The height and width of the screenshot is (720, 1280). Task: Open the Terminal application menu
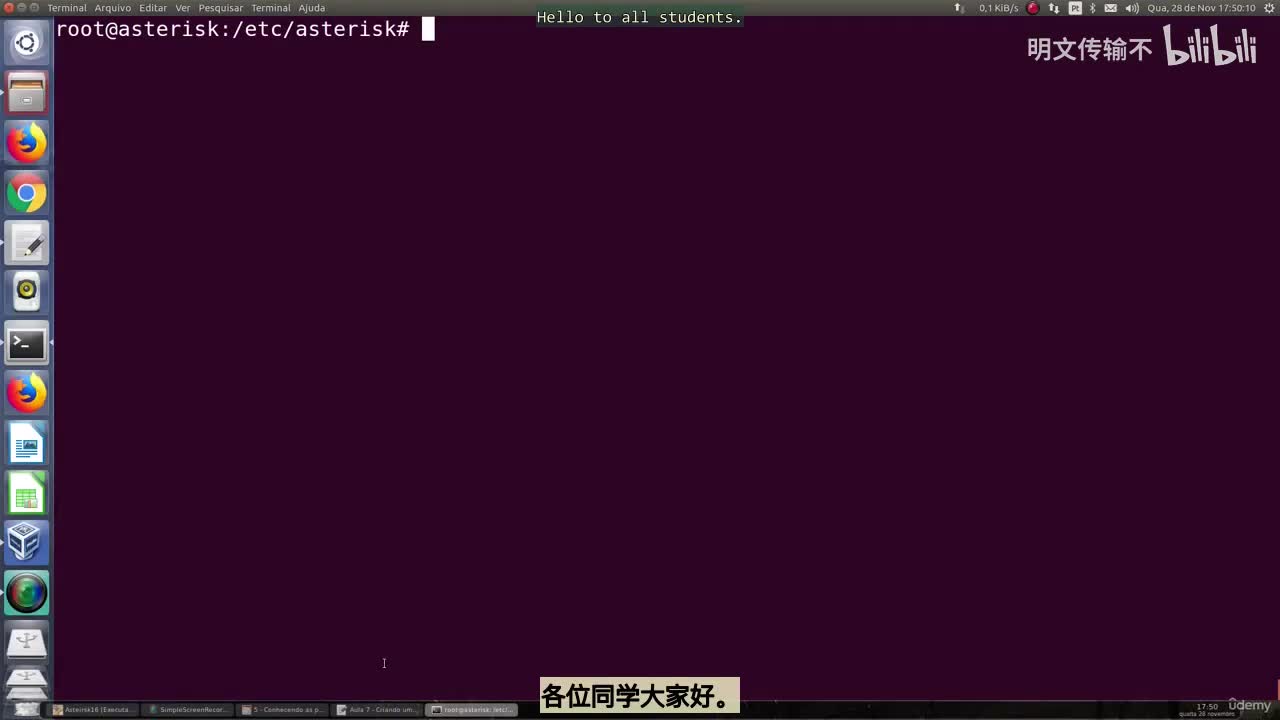[x=67, y=8]
